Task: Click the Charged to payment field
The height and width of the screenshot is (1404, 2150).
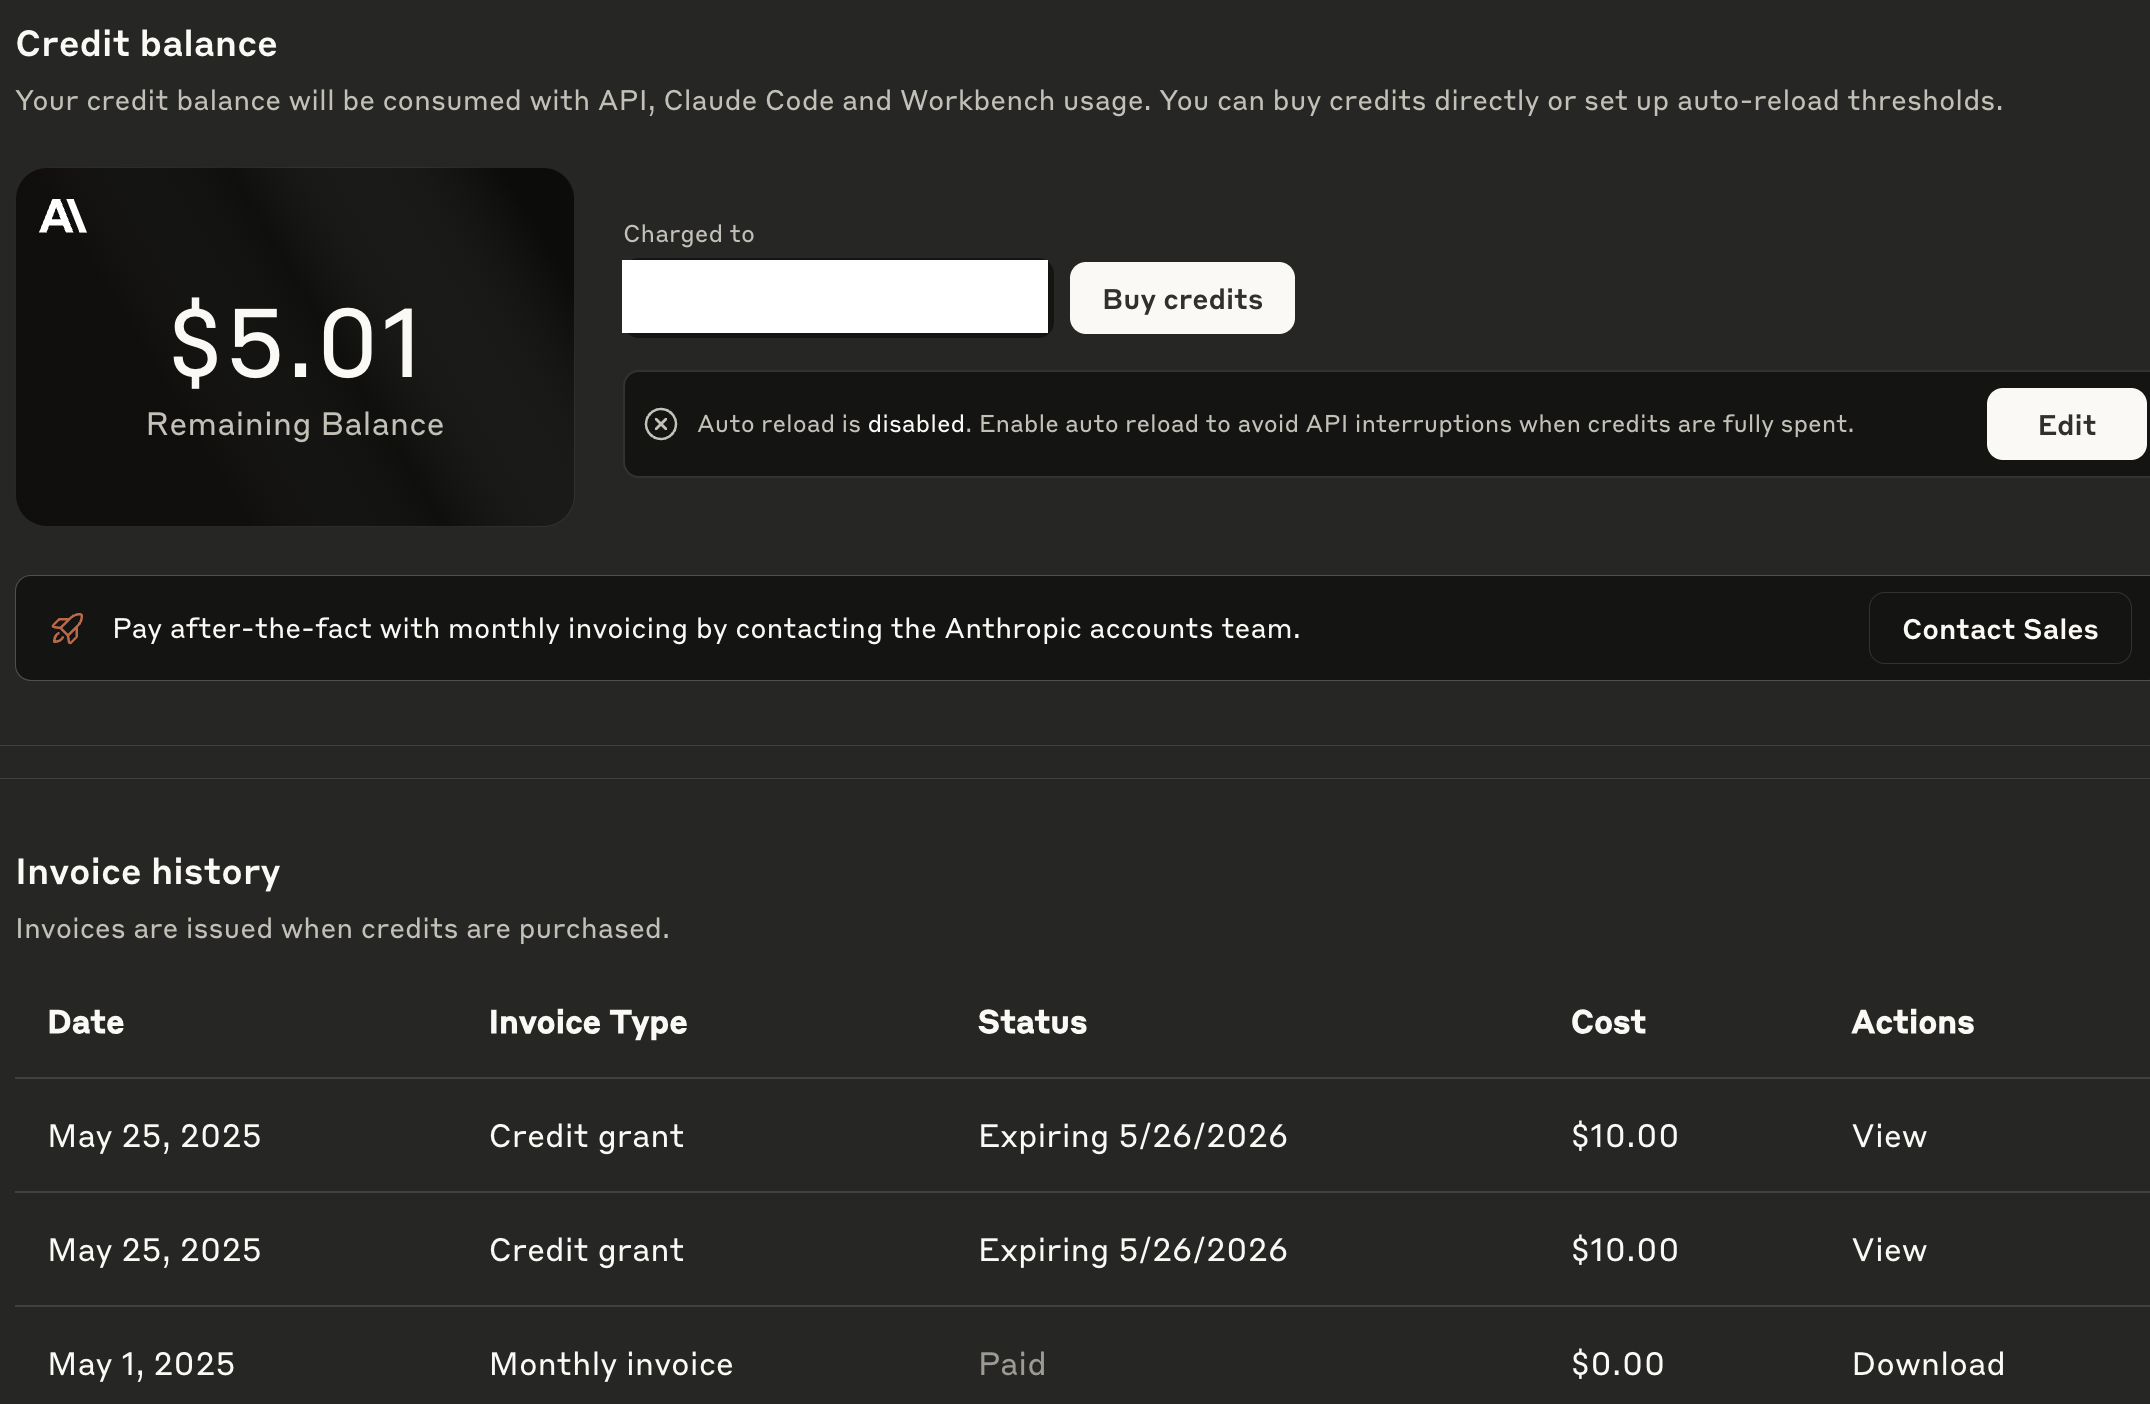Action: click(x=835, y=297)
